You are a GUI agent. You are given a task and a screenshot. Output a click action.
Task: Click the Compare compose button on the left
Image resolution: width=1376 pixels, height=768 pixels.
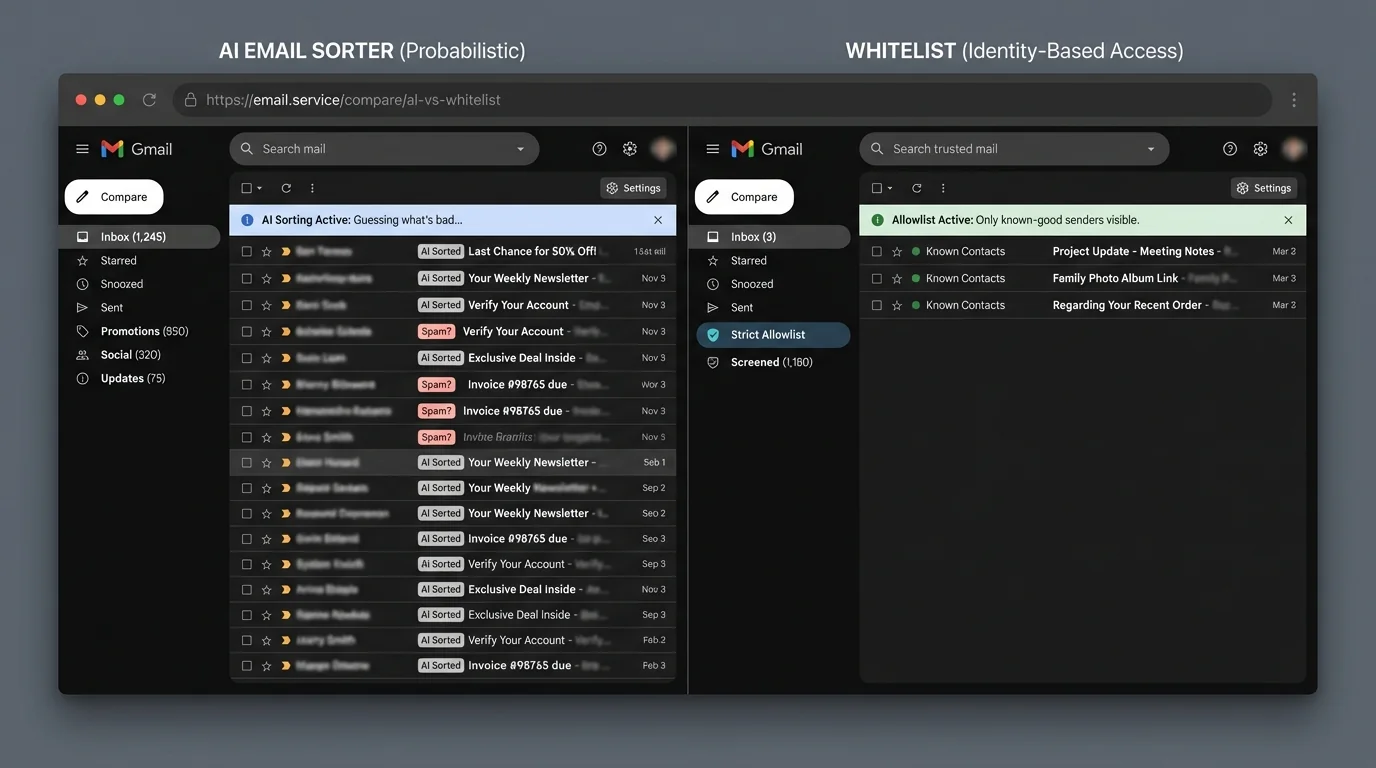coord(113,197)
